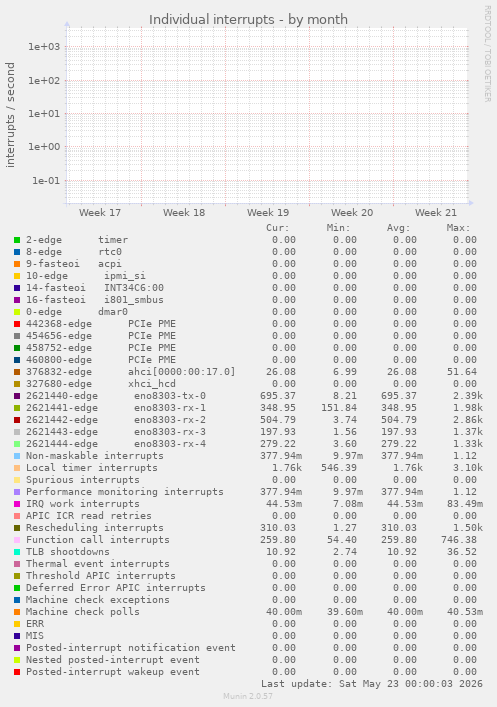Click the Week 21 axis label
The width and height of the screenshot is (497, 707).
pos(436,213)
